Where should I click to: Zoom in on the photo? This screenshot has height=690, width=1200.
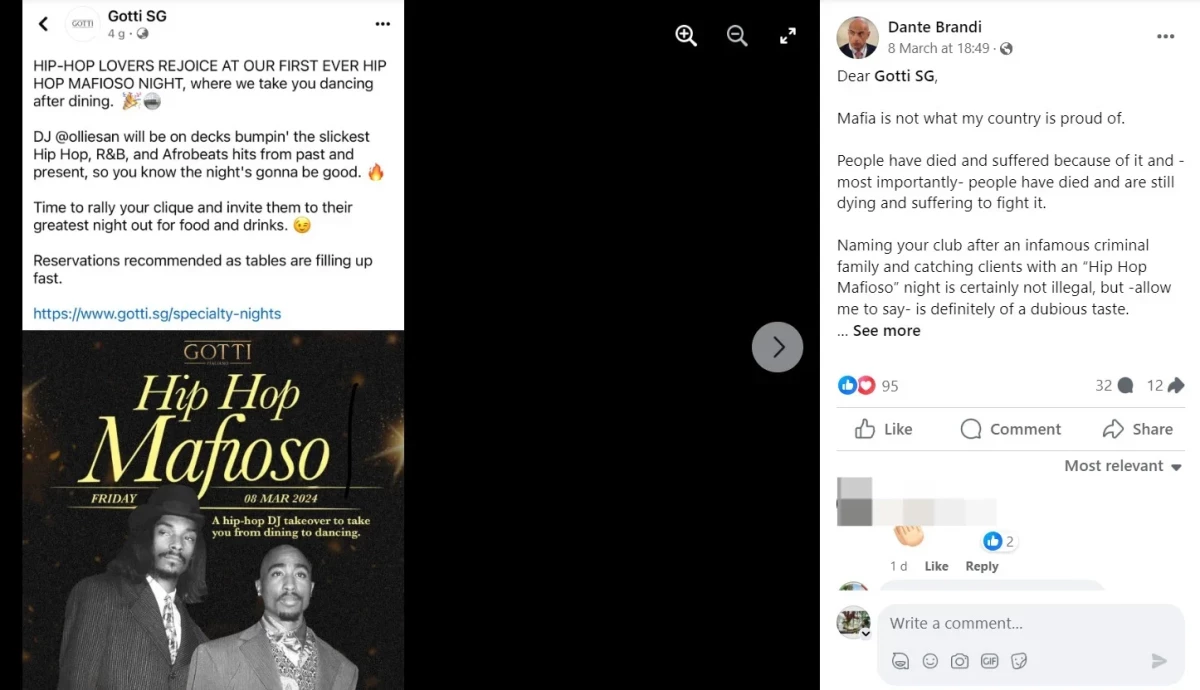click(686, 35)
